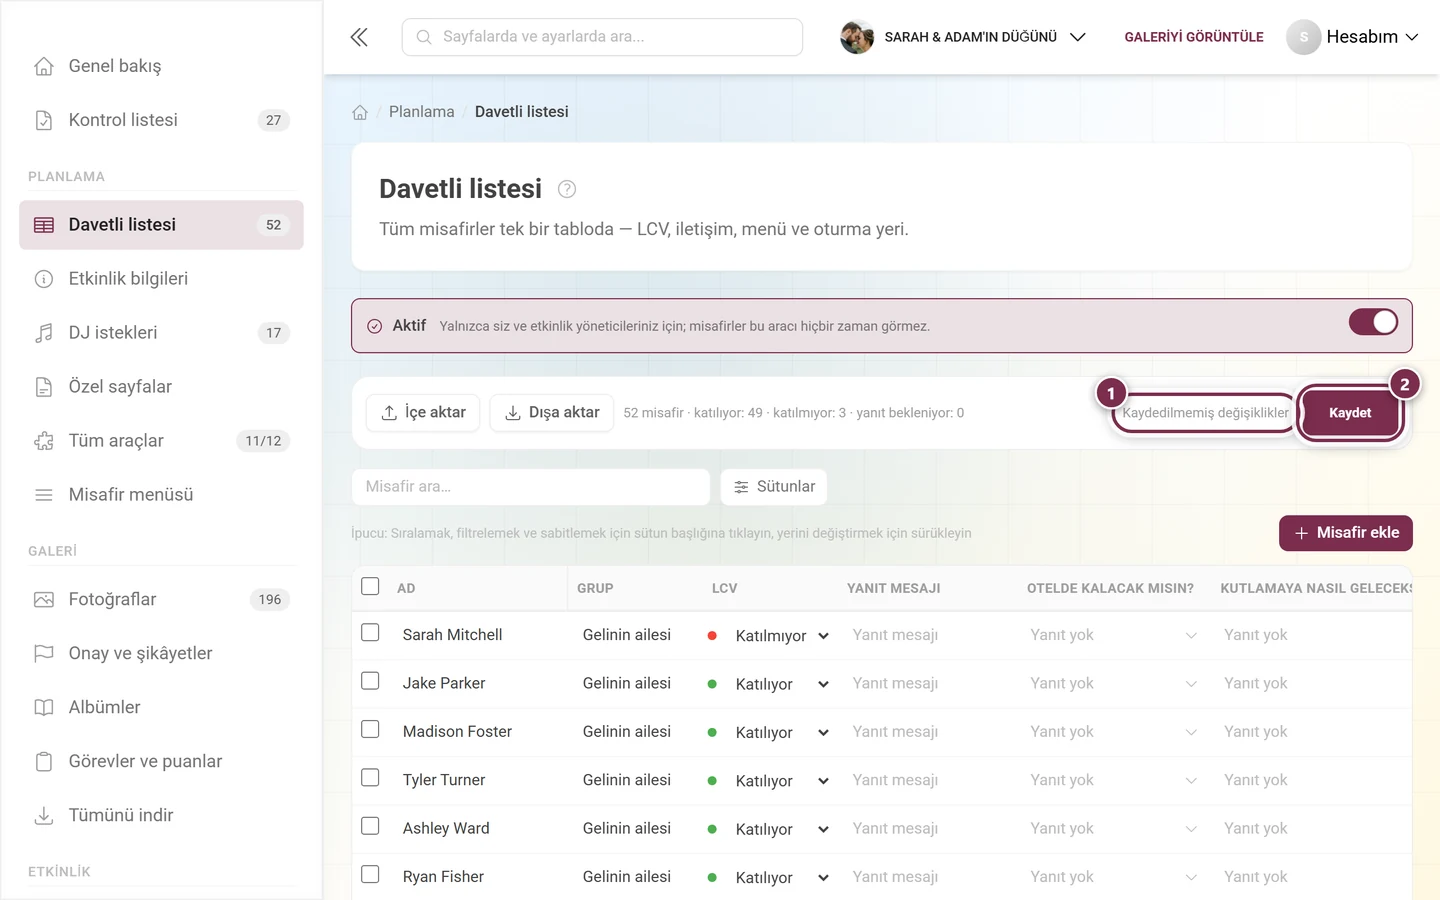This screenshot has height=900, width=1440.
Task: Click the Onay ve şikâyetler flag icon
Action: tap(44, 654)
